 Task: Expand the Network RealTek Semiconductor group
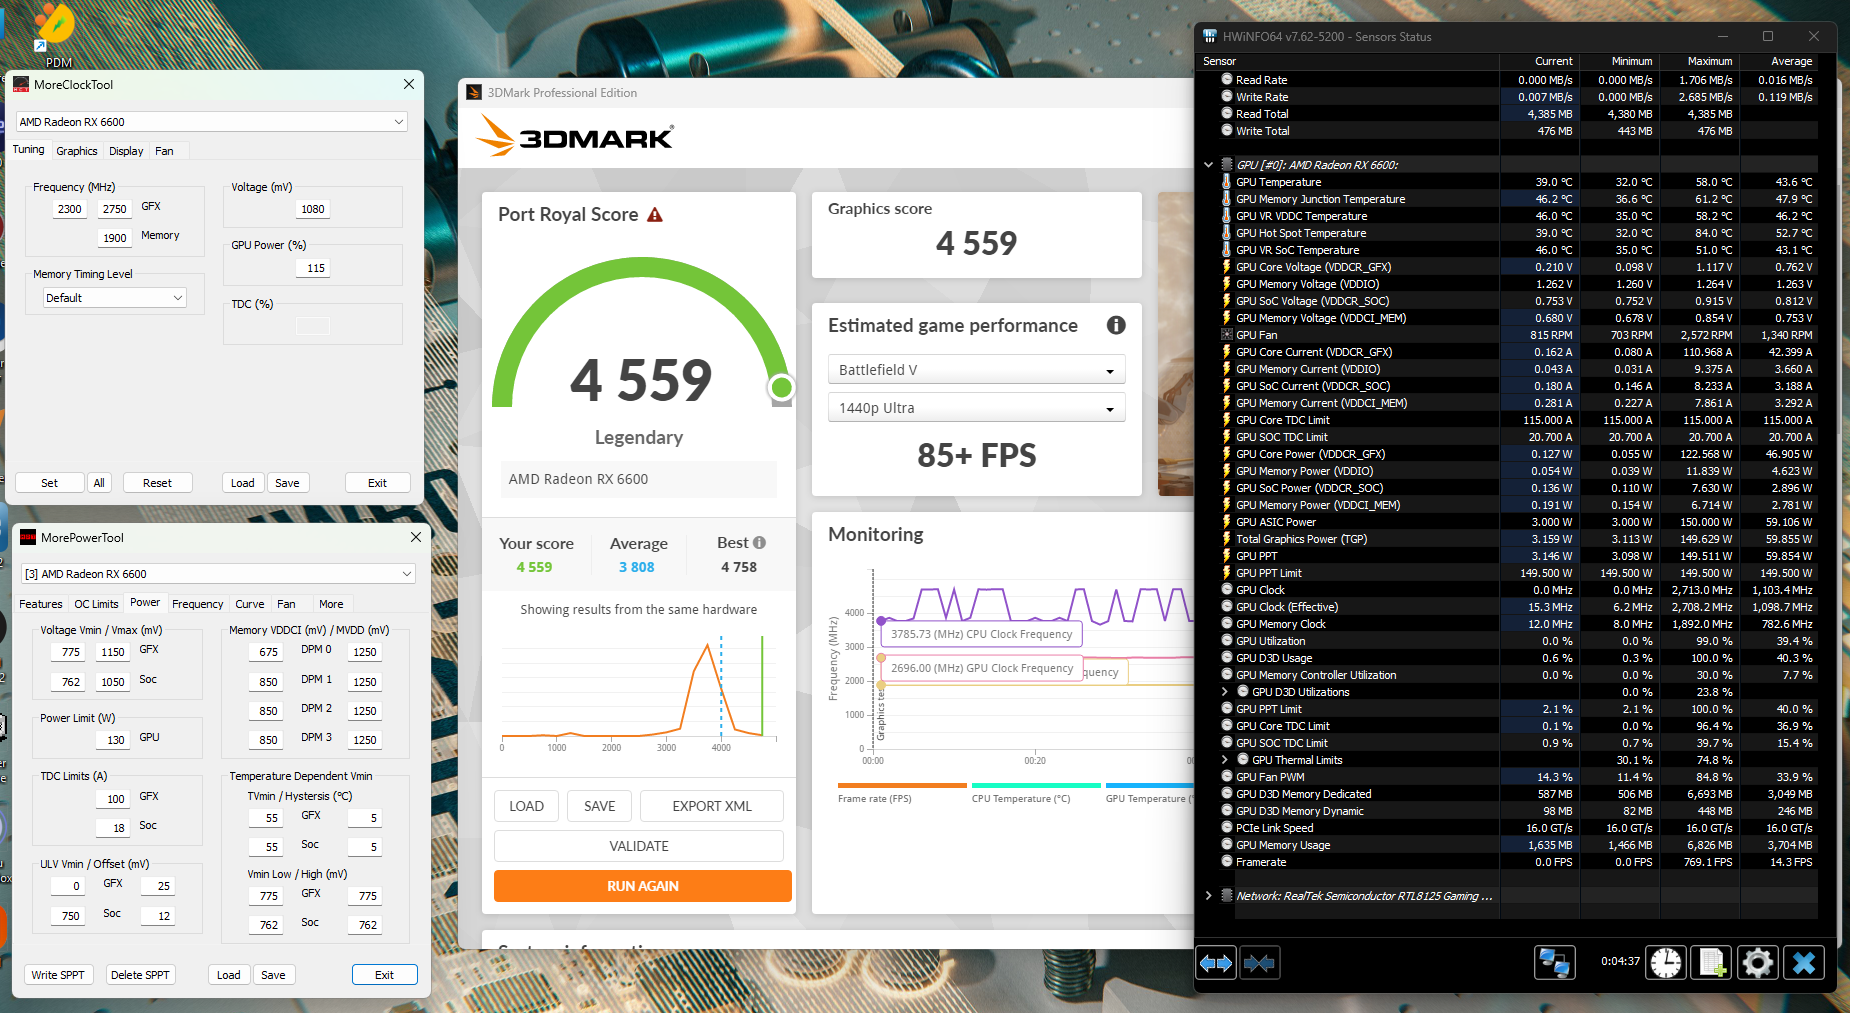click(1208, 896)
